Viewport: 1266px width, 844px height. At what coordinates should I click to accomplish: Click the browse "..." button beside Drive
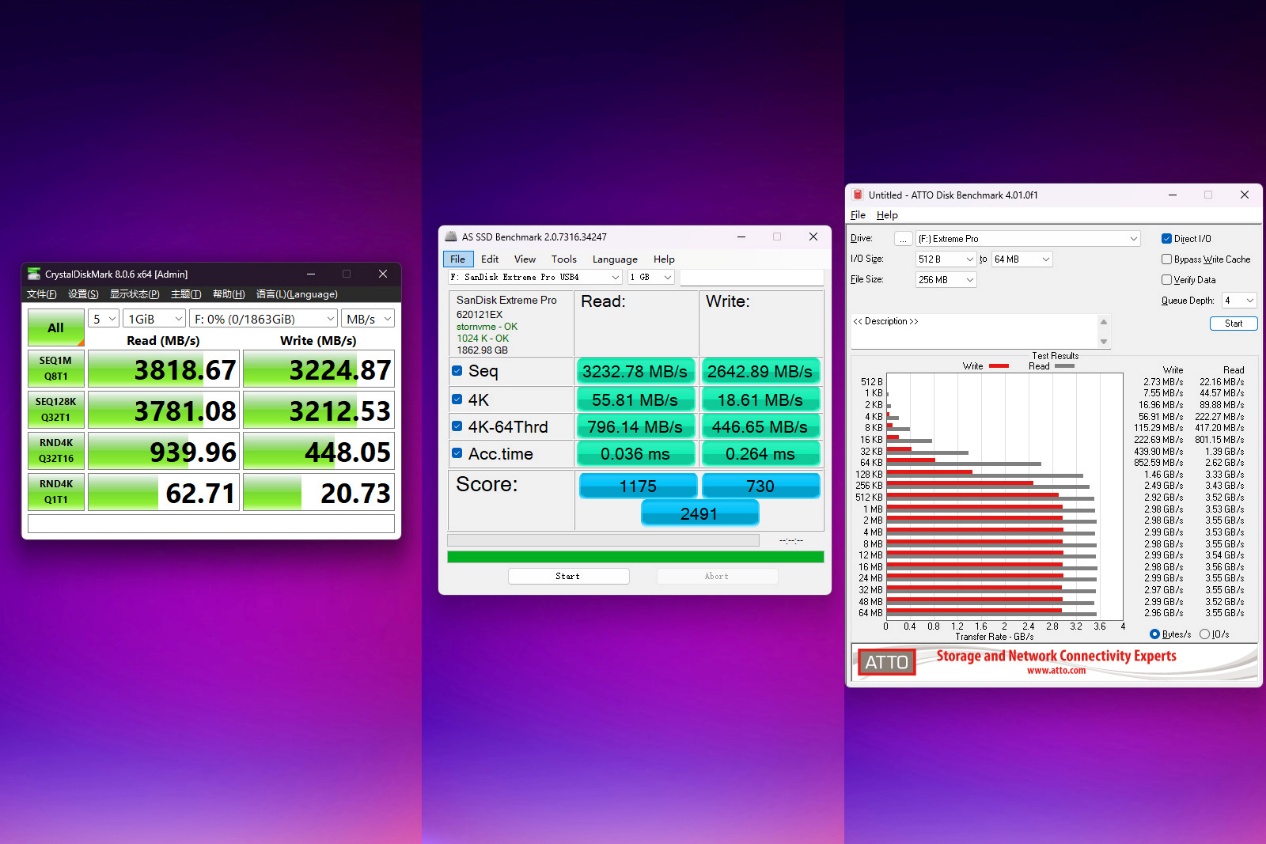[x=903, y=239]
